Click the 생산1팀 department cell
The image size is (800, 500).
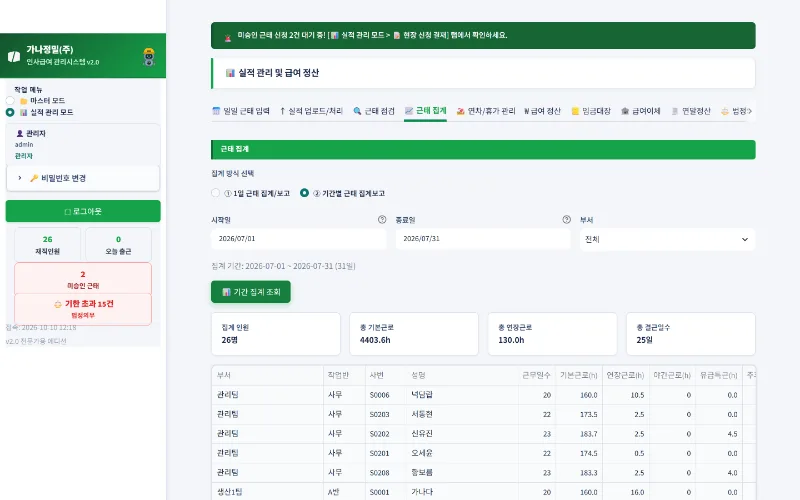[x=267, y=492]
